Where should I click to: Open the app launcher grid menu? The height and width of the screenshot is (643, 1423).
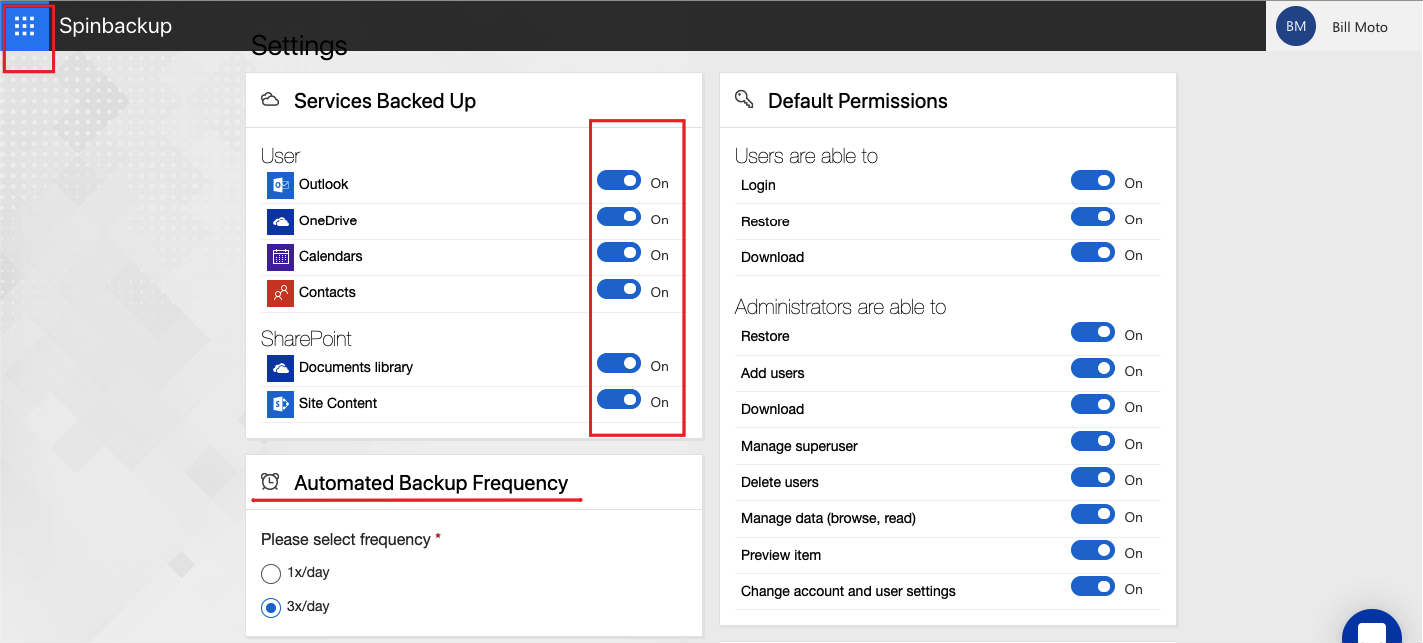pos(25,26)
